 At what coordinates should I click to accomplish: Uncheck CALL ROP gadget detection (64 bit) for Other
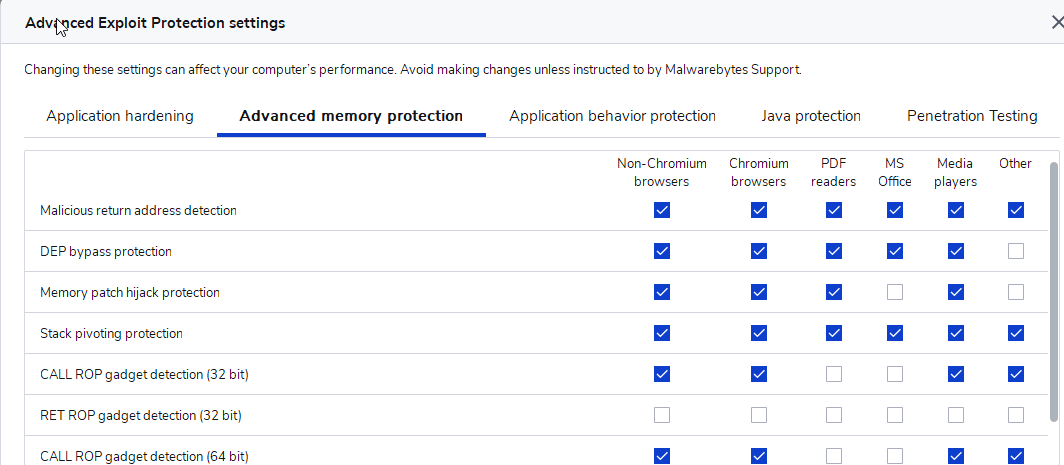pyautogui.click(x=1016, y=456)
